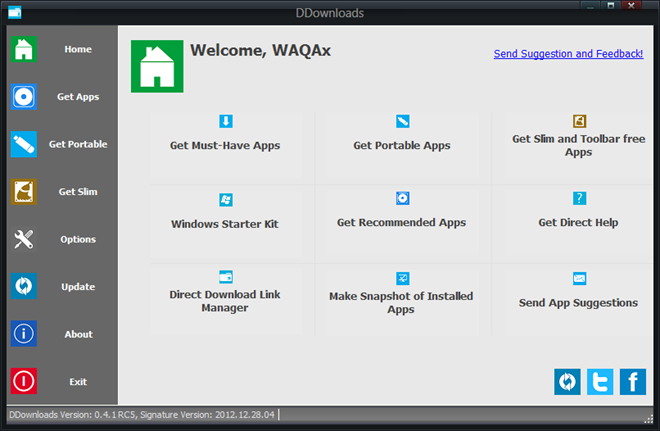This screenshot has width=660, height=431.
Task: Click the disc icon above Get Recommended Apps
Action: [x=403, y=198]
